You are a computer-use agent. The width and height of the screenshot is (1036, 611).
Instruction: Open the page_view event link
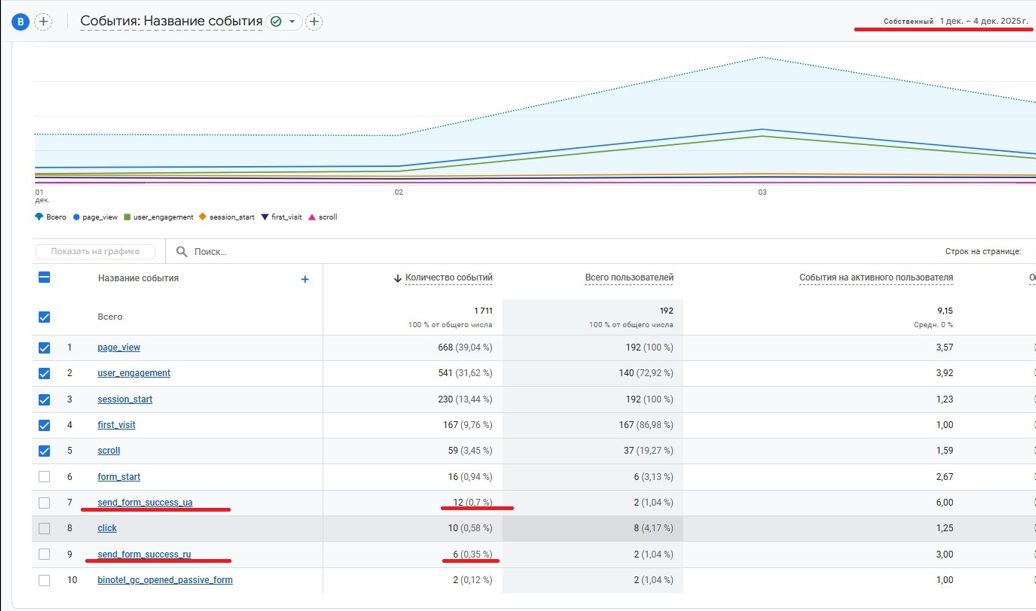click(119, 347)
